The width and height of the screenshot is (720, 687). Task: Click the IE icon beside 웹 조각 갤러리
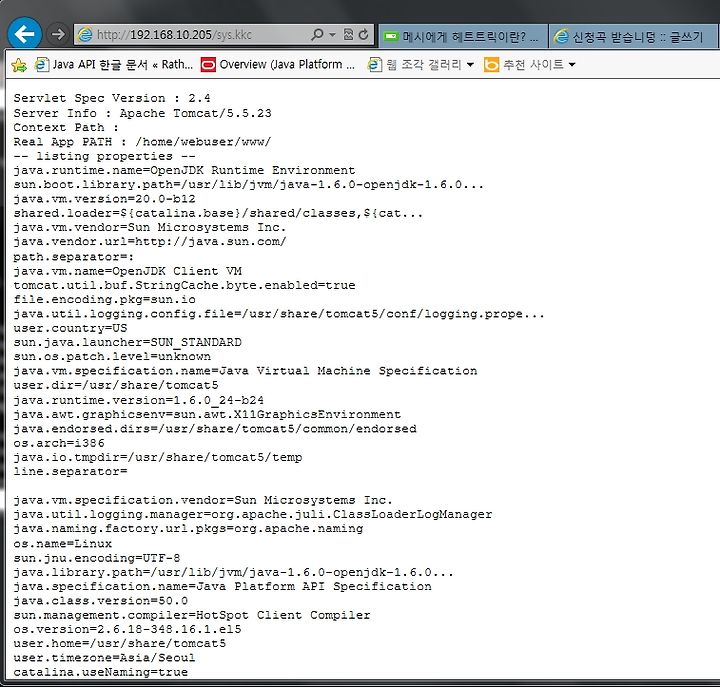(375, 64)
